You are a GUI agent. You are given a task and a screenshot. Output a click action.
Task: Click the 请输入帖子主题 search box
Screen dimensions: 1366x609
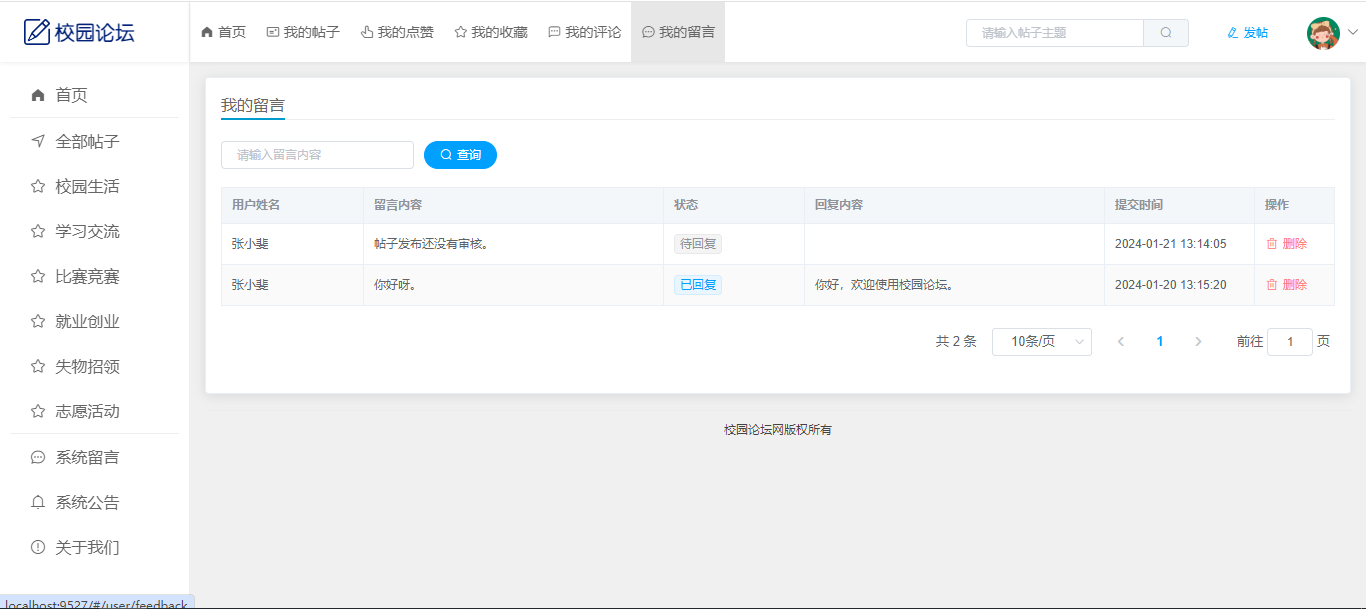pos(1055,33)
